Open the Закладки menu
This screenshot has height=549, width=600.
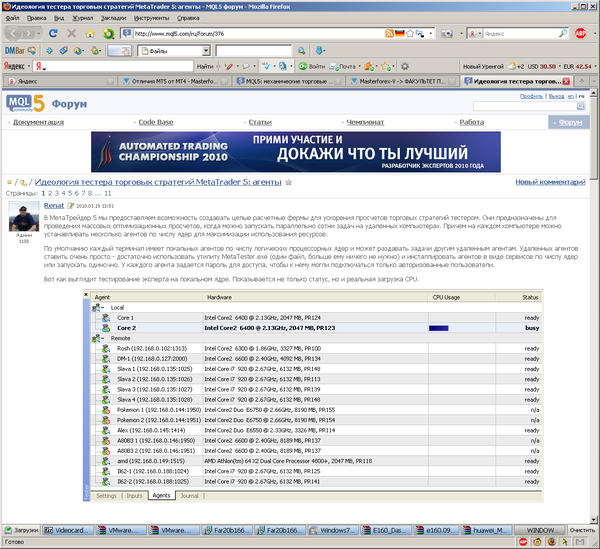tap(109, 17)
